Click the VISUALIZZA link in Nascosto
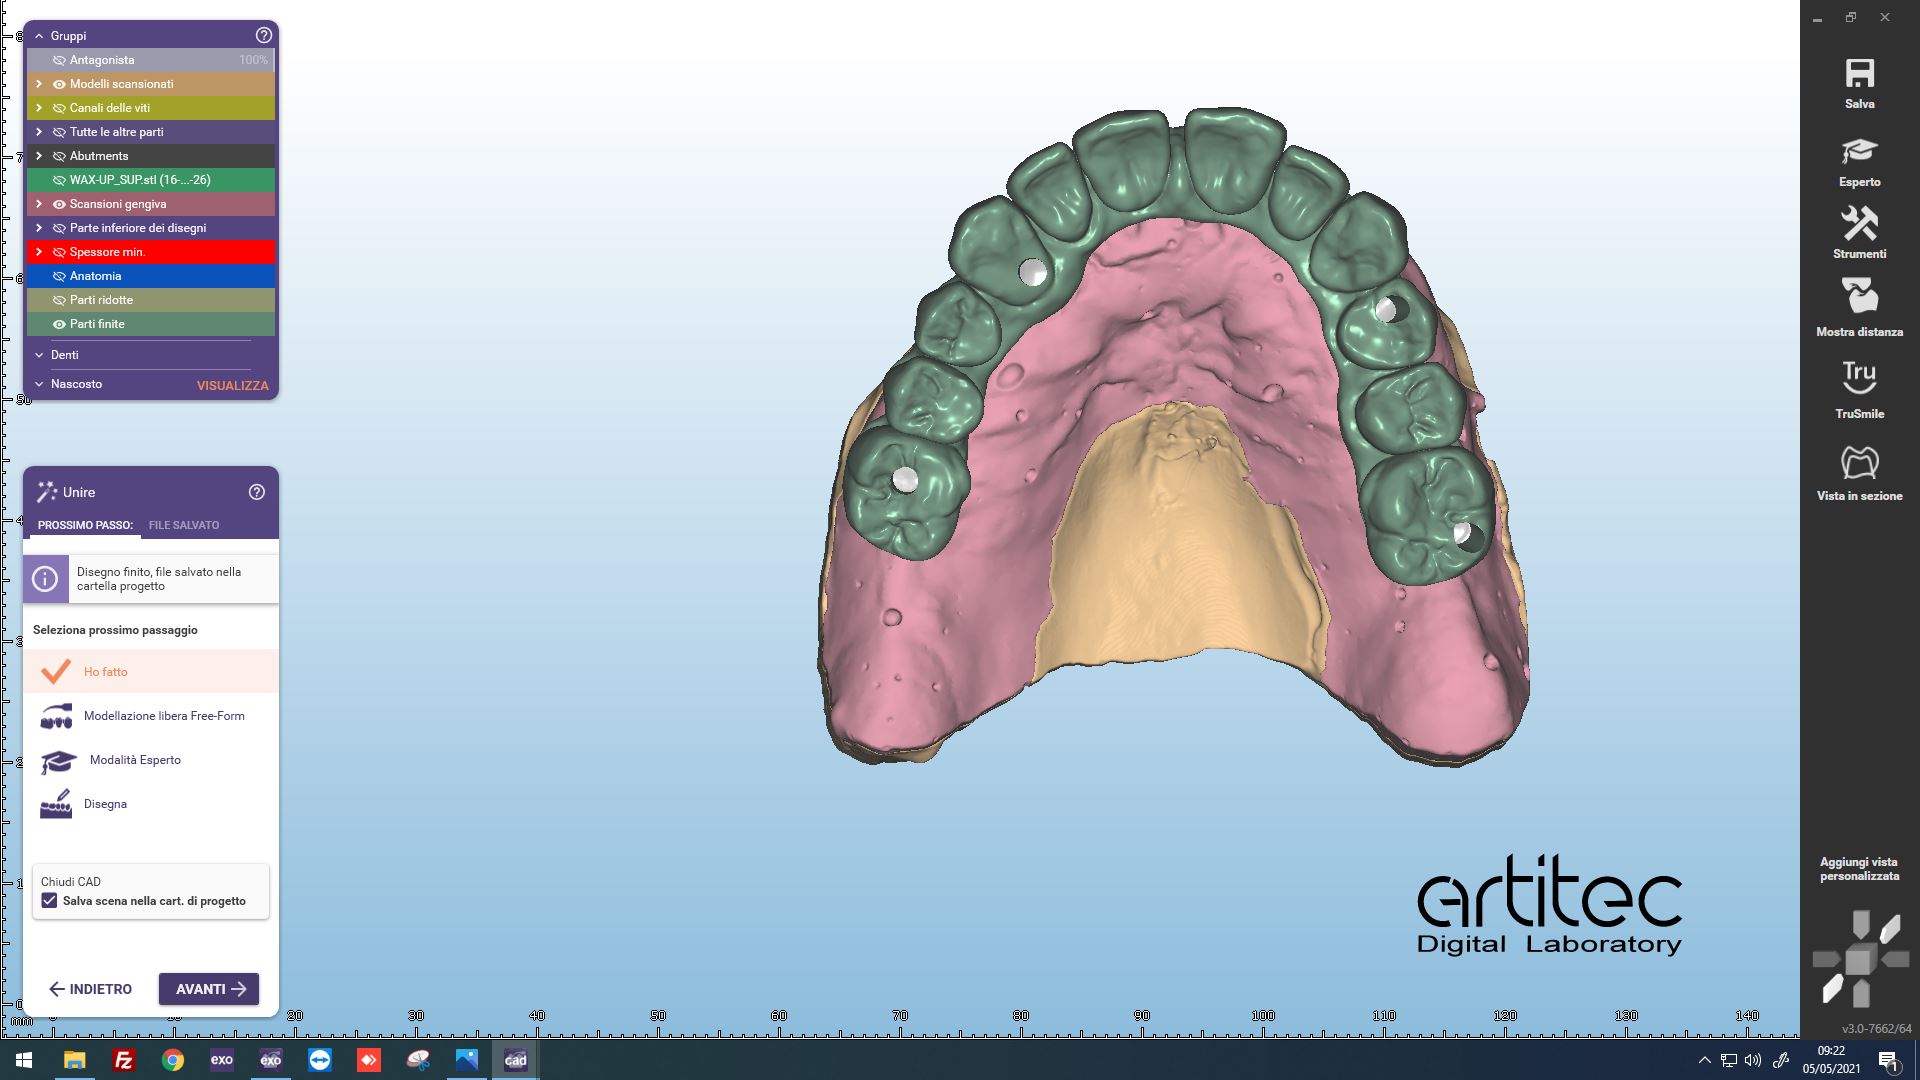Screen dimensions: 1920x1080 click(x=232, y=385)
